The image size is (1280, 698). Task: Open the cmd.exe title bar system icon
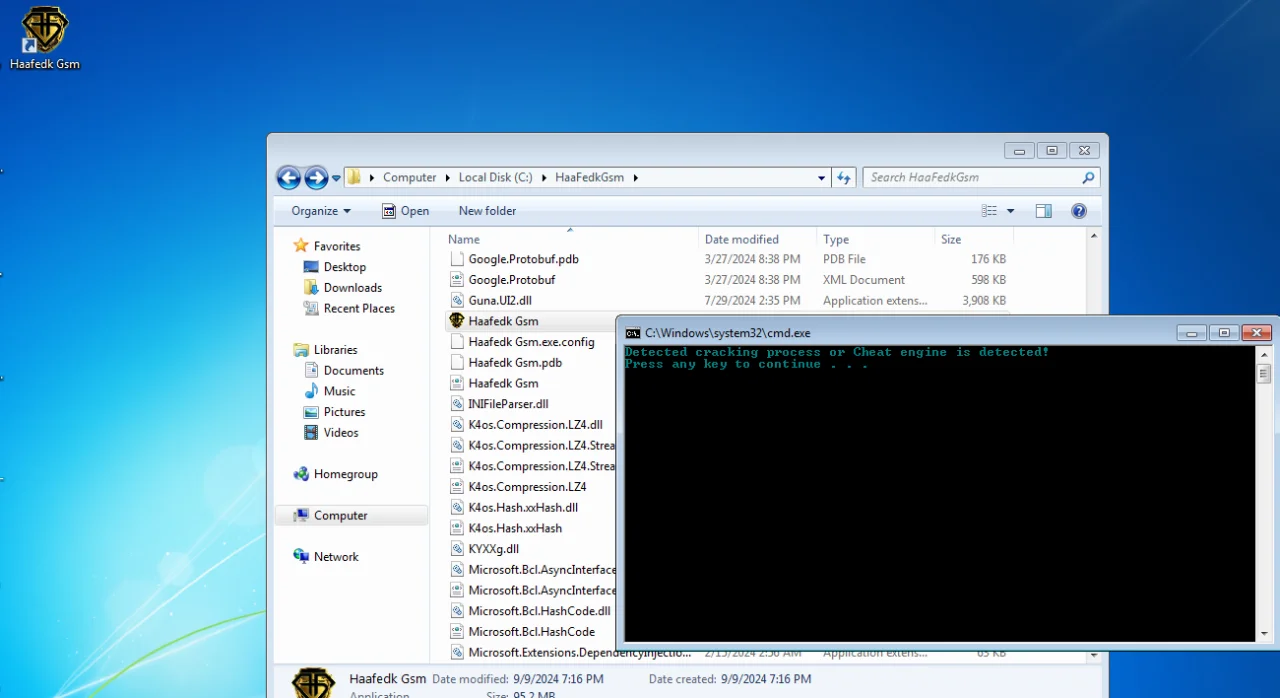click(x=633, y=333)
